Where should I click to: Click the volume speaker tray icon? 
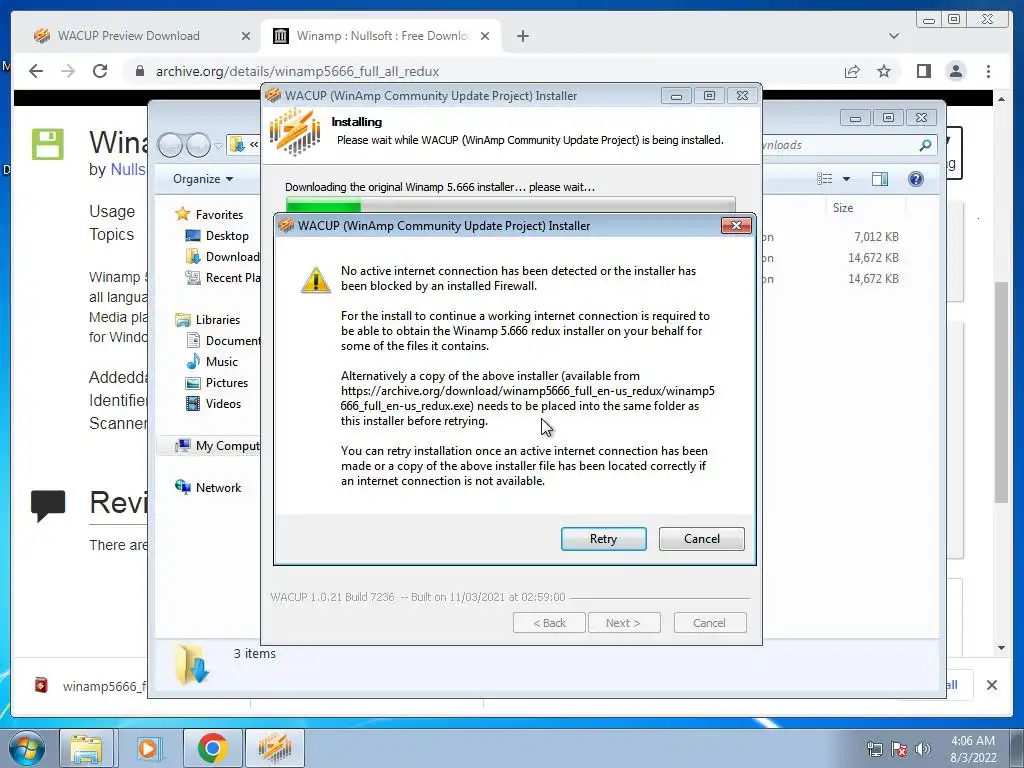922,749
